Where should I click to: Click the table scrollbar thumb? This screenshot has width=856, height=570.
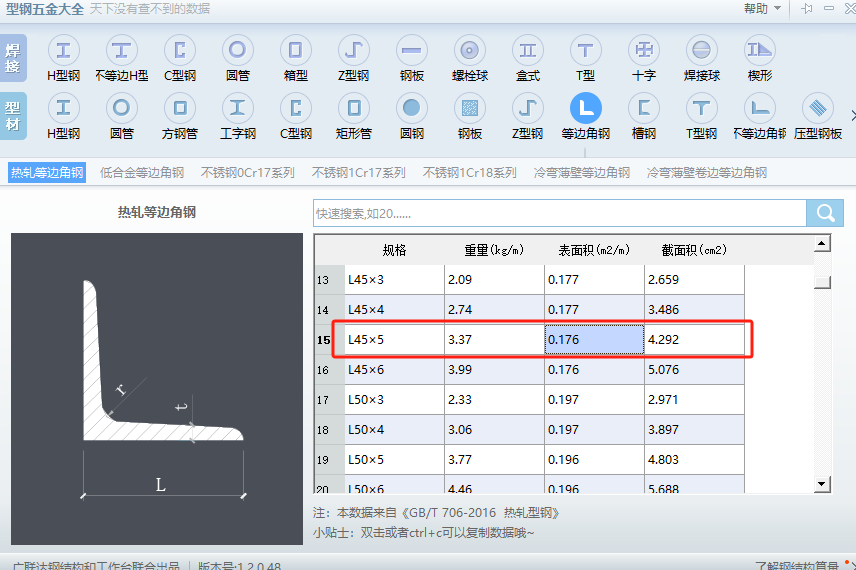click(x=822, y=282)
